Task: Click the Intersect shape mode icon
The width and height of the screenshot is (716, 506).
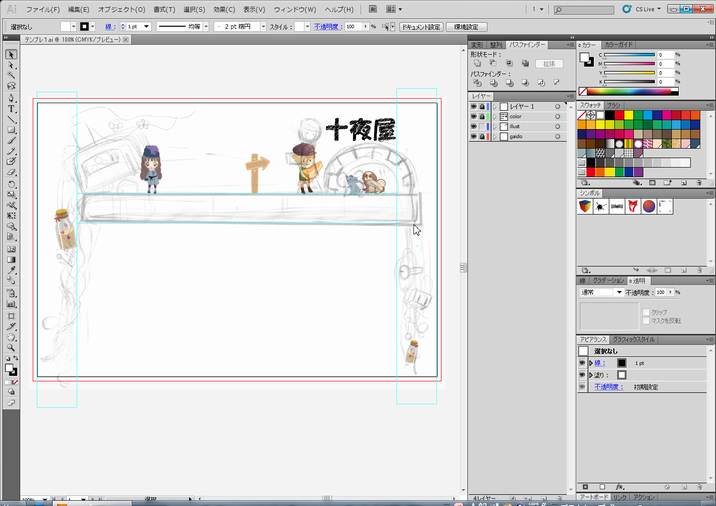Action: (509, 63)
